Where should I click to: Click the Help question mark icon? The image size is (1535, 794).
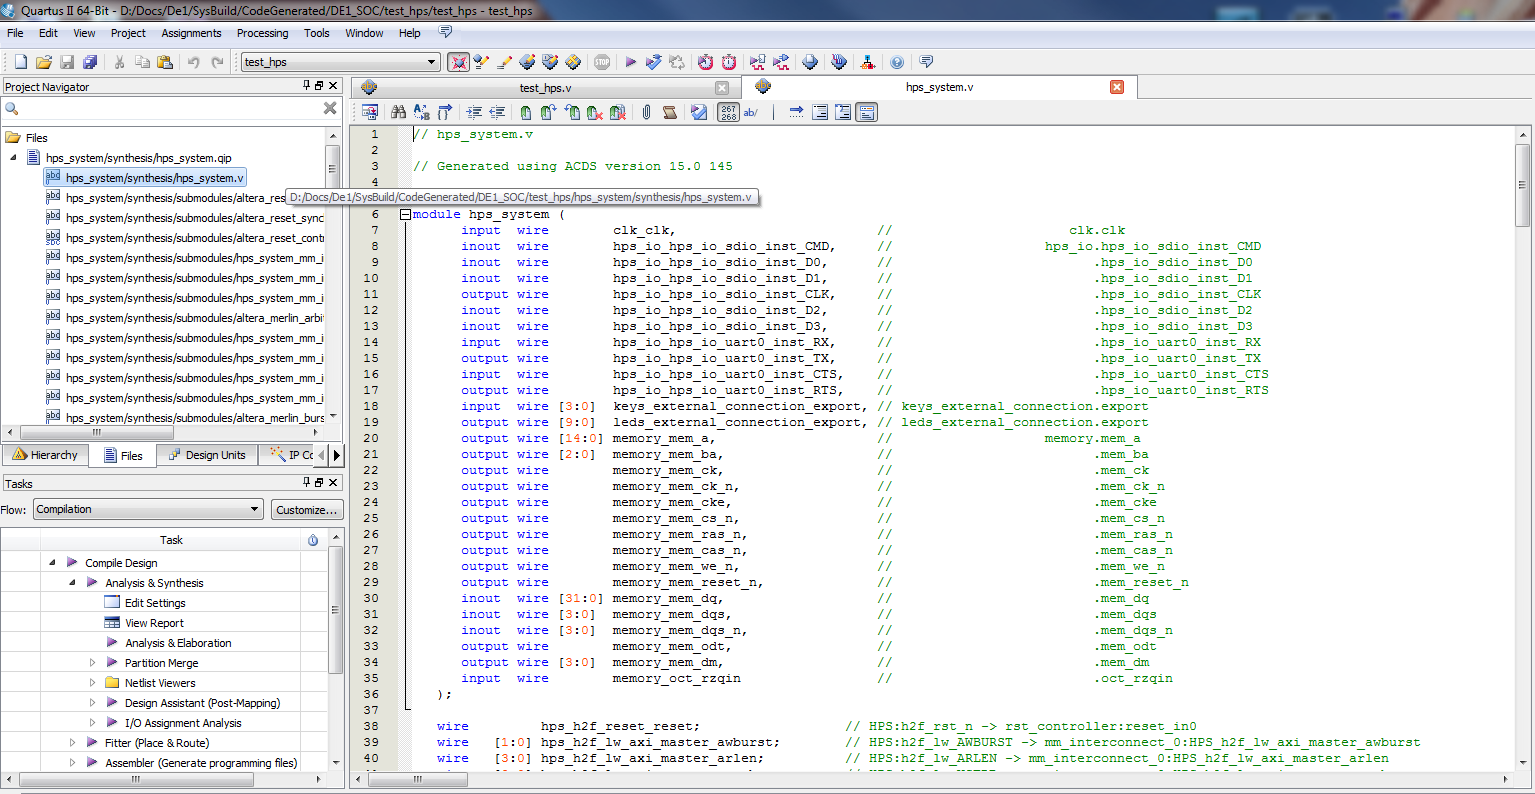click(897, 62)
